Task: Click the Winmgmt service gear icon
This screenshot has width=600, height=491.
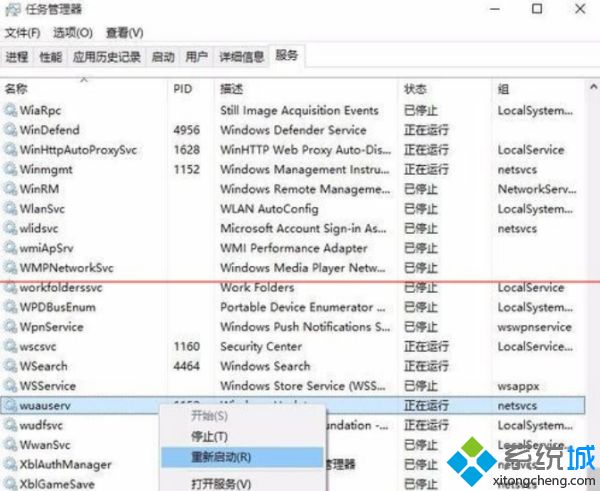Action: pyautogui.click(x=10, y=169)
